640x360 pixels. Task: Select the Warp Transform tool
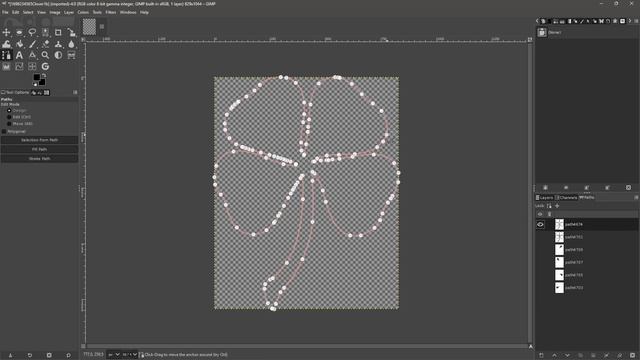click(7, 44)
